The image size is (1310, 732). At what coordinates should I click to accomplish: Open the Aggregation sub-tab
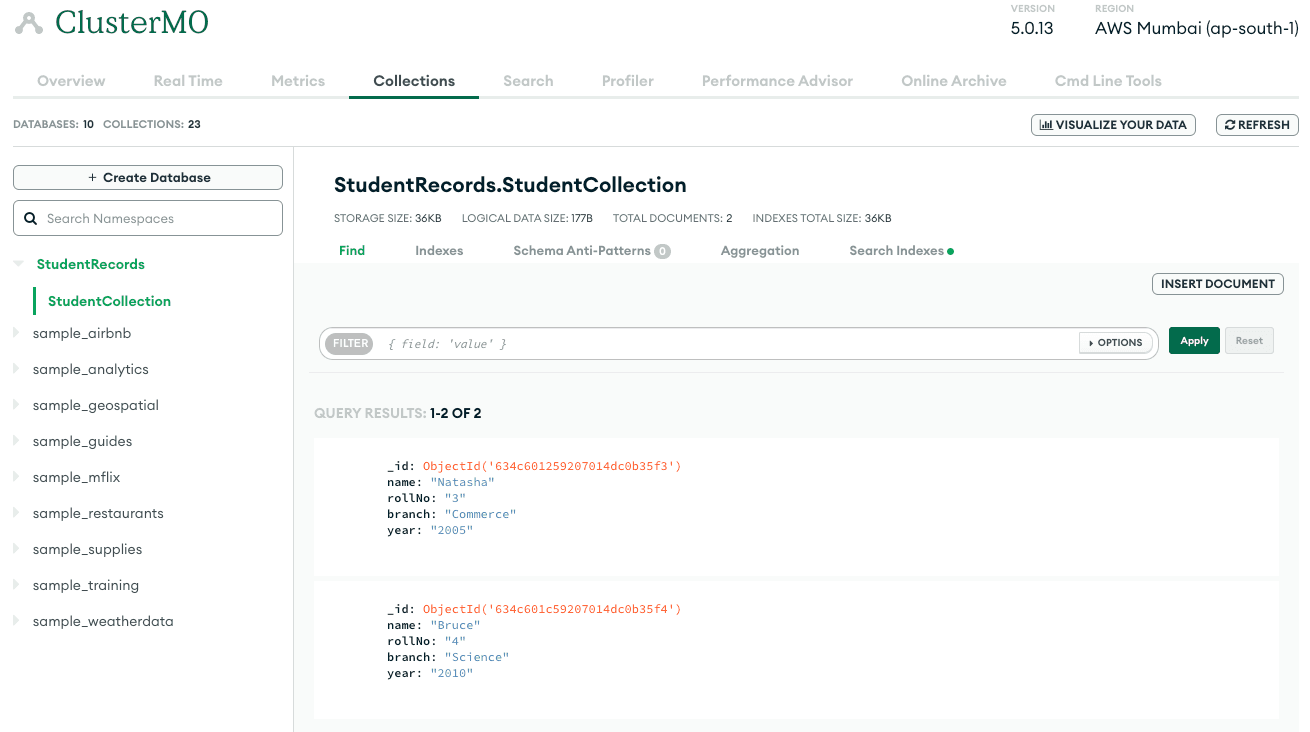pyautogui.click(x=759, y=251)
